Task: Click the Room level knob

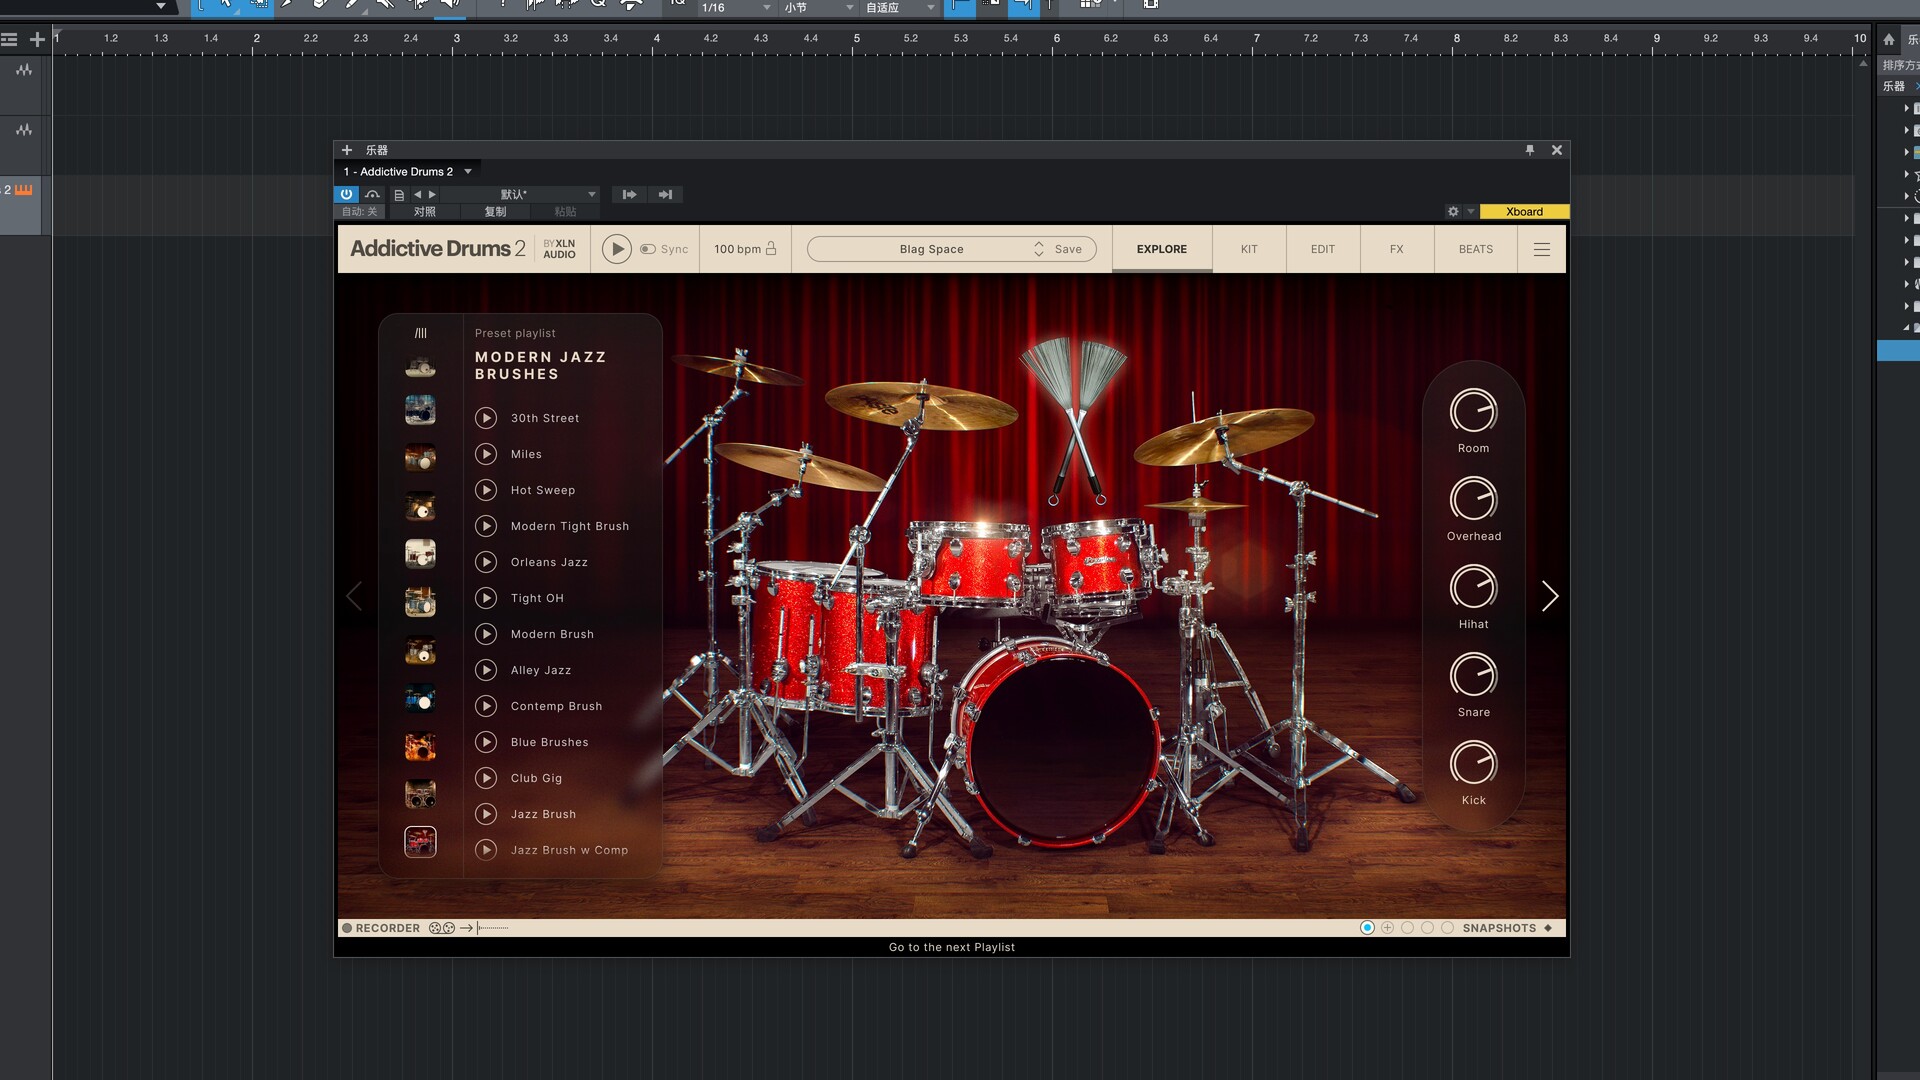Action: (1473, 411)
